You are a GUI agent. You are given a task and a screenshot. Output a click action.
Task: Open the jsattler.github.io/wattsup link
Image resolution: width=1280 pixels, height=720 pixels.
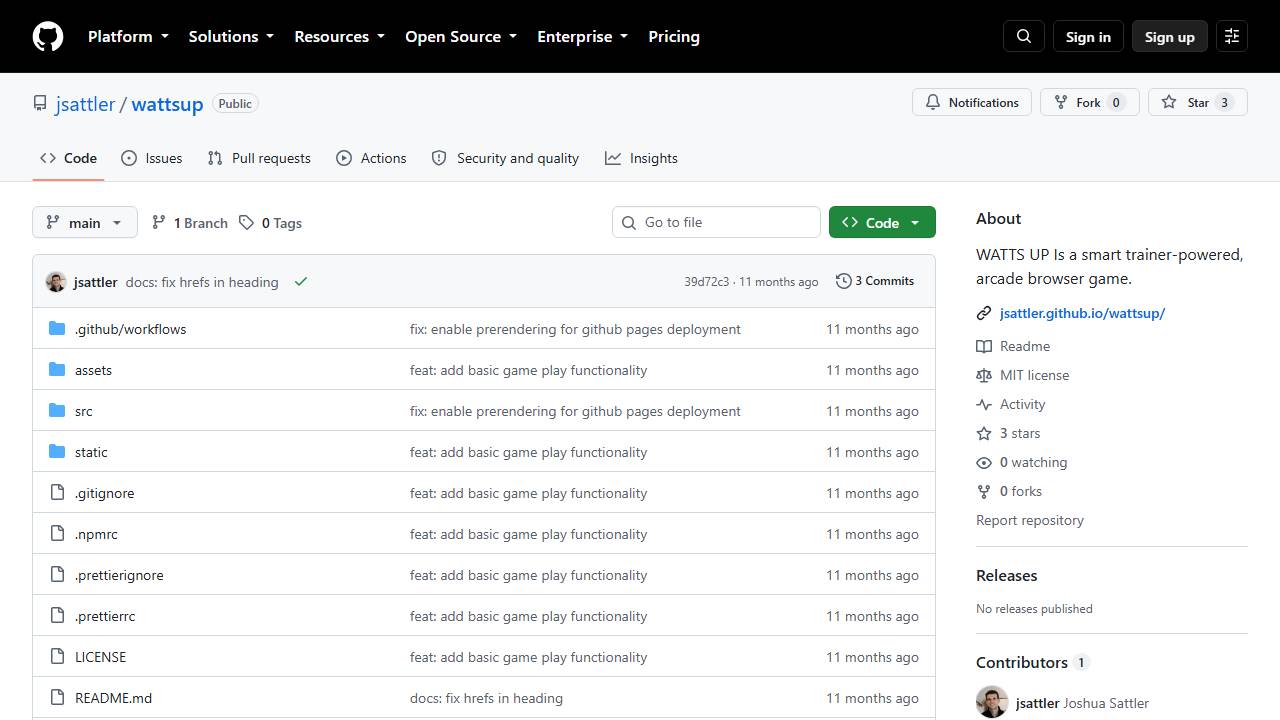[x=1082, y=313]
